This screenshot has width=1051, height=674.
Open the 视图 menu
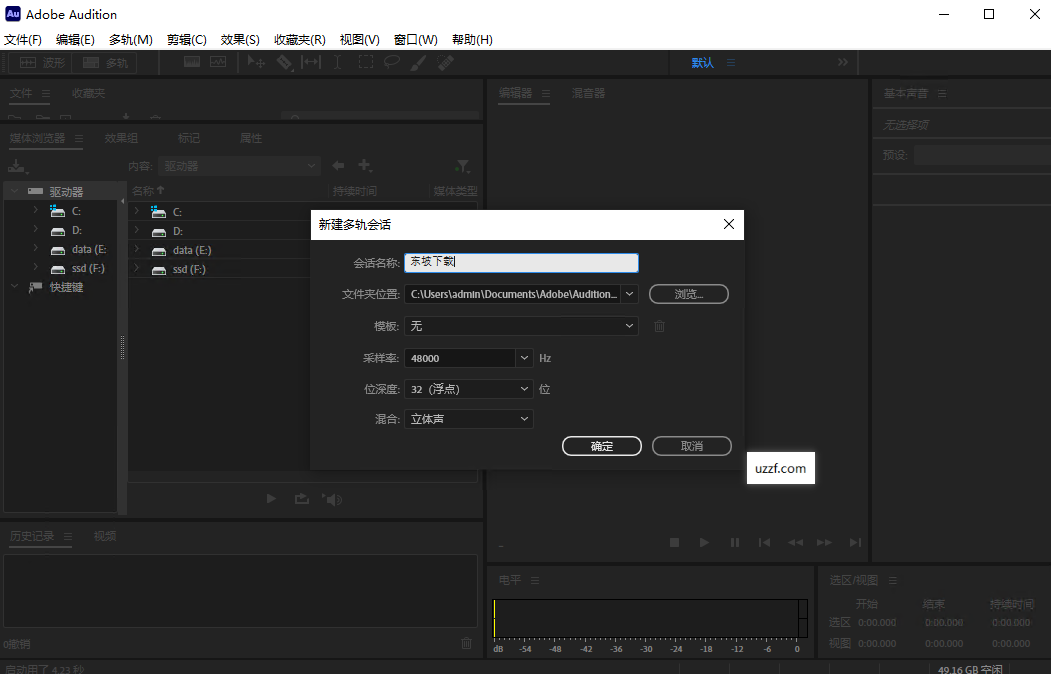(x=360, y=39)
